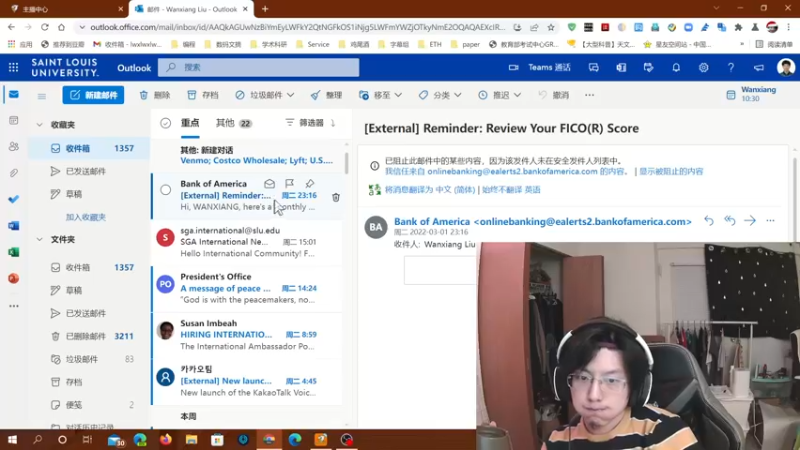Open the Notes (便笺) folder
The height and width of the screenshot is (450, 800).
click(91, 405)
